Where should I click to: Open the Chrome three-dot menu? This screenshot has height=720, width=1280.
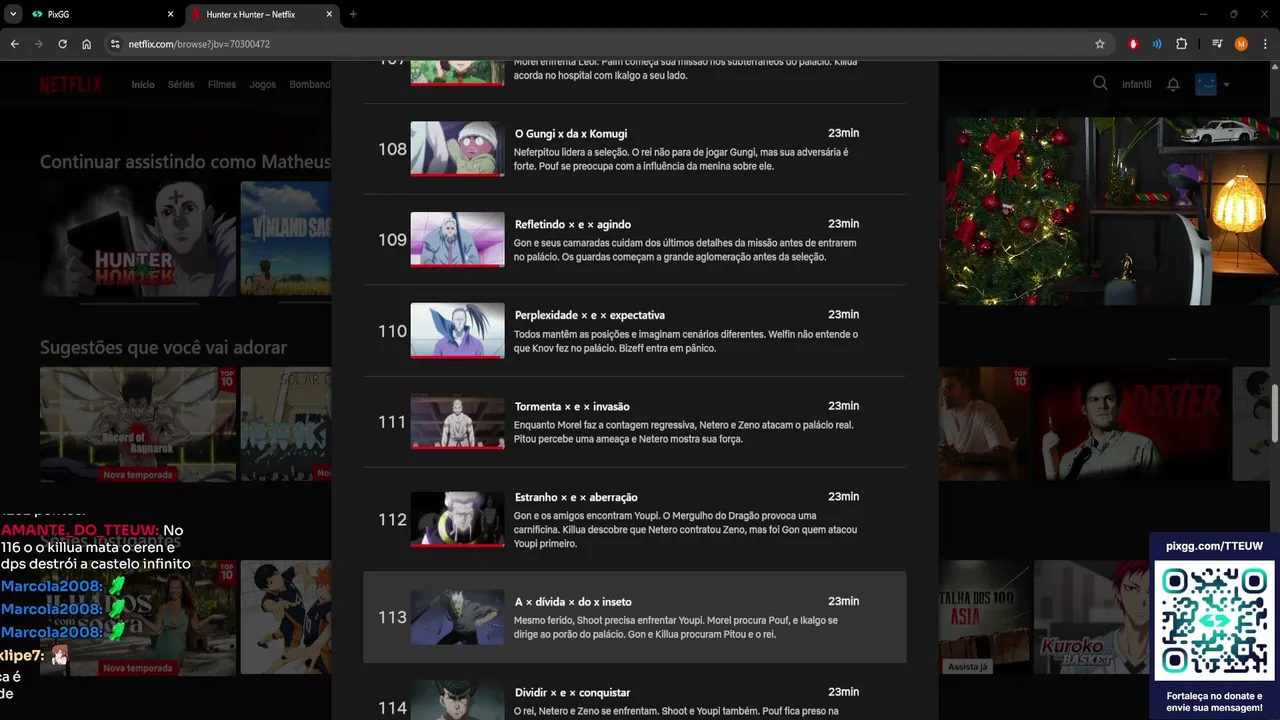coord(1265,44)
